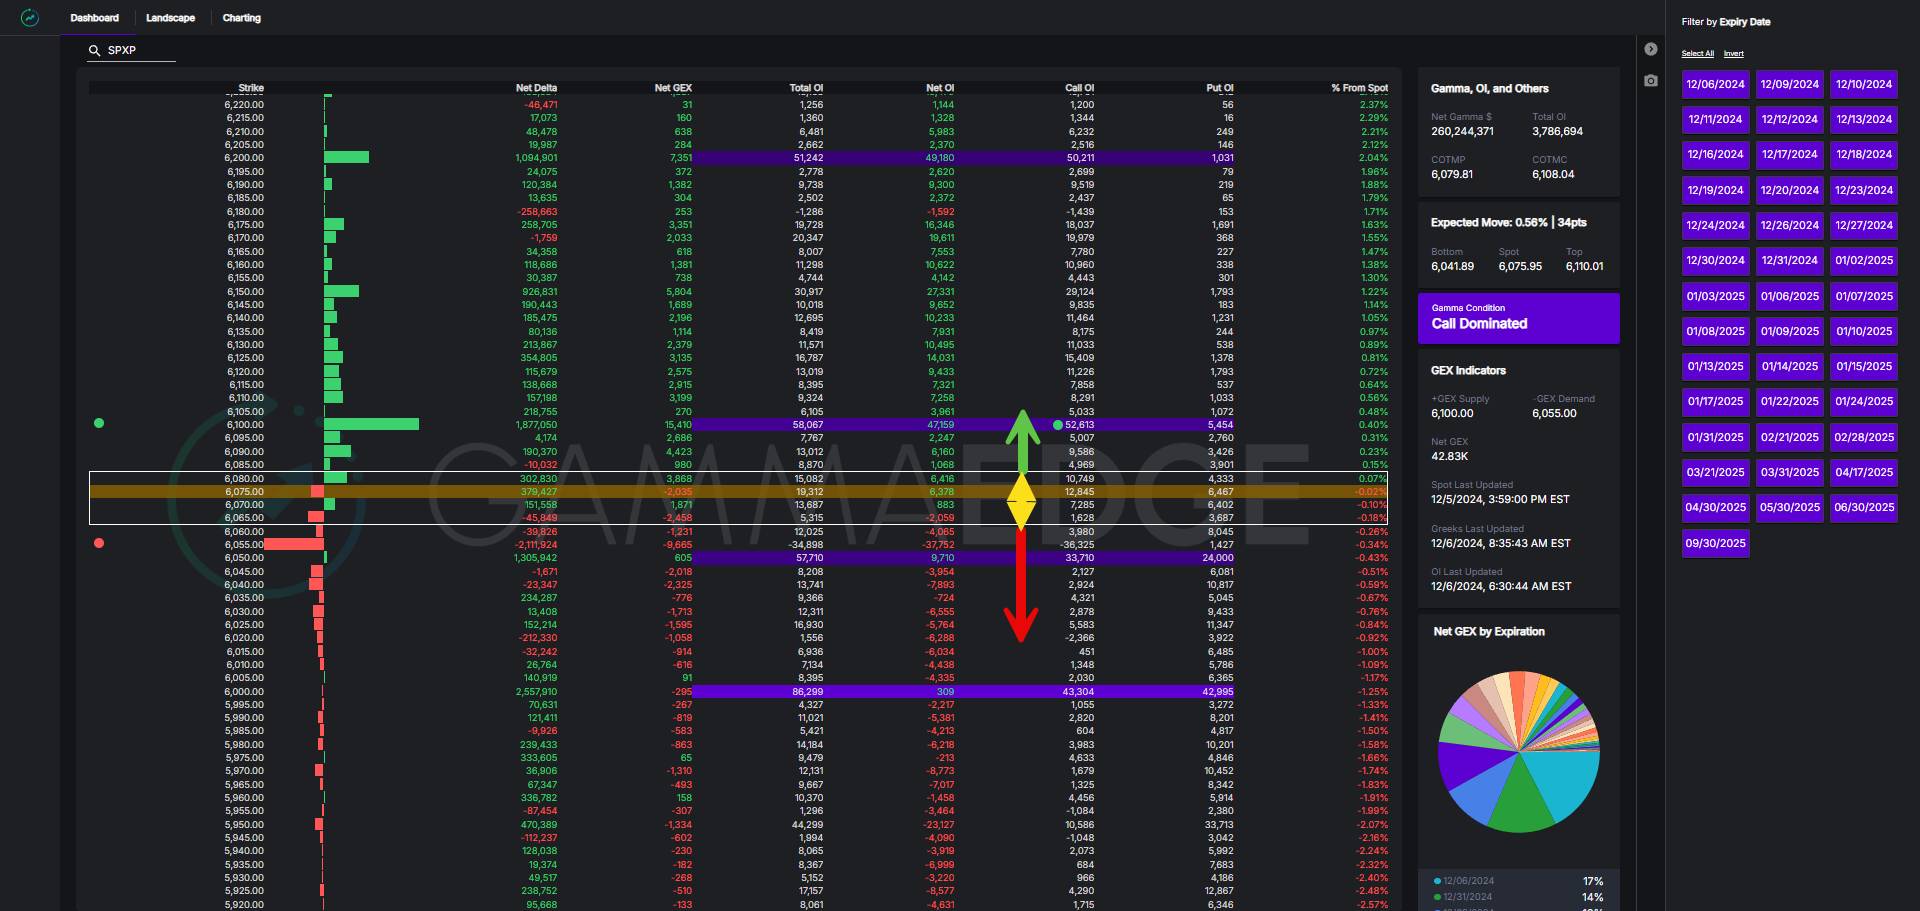Click the green slice of expiration pie chart

coord(1520,800)
